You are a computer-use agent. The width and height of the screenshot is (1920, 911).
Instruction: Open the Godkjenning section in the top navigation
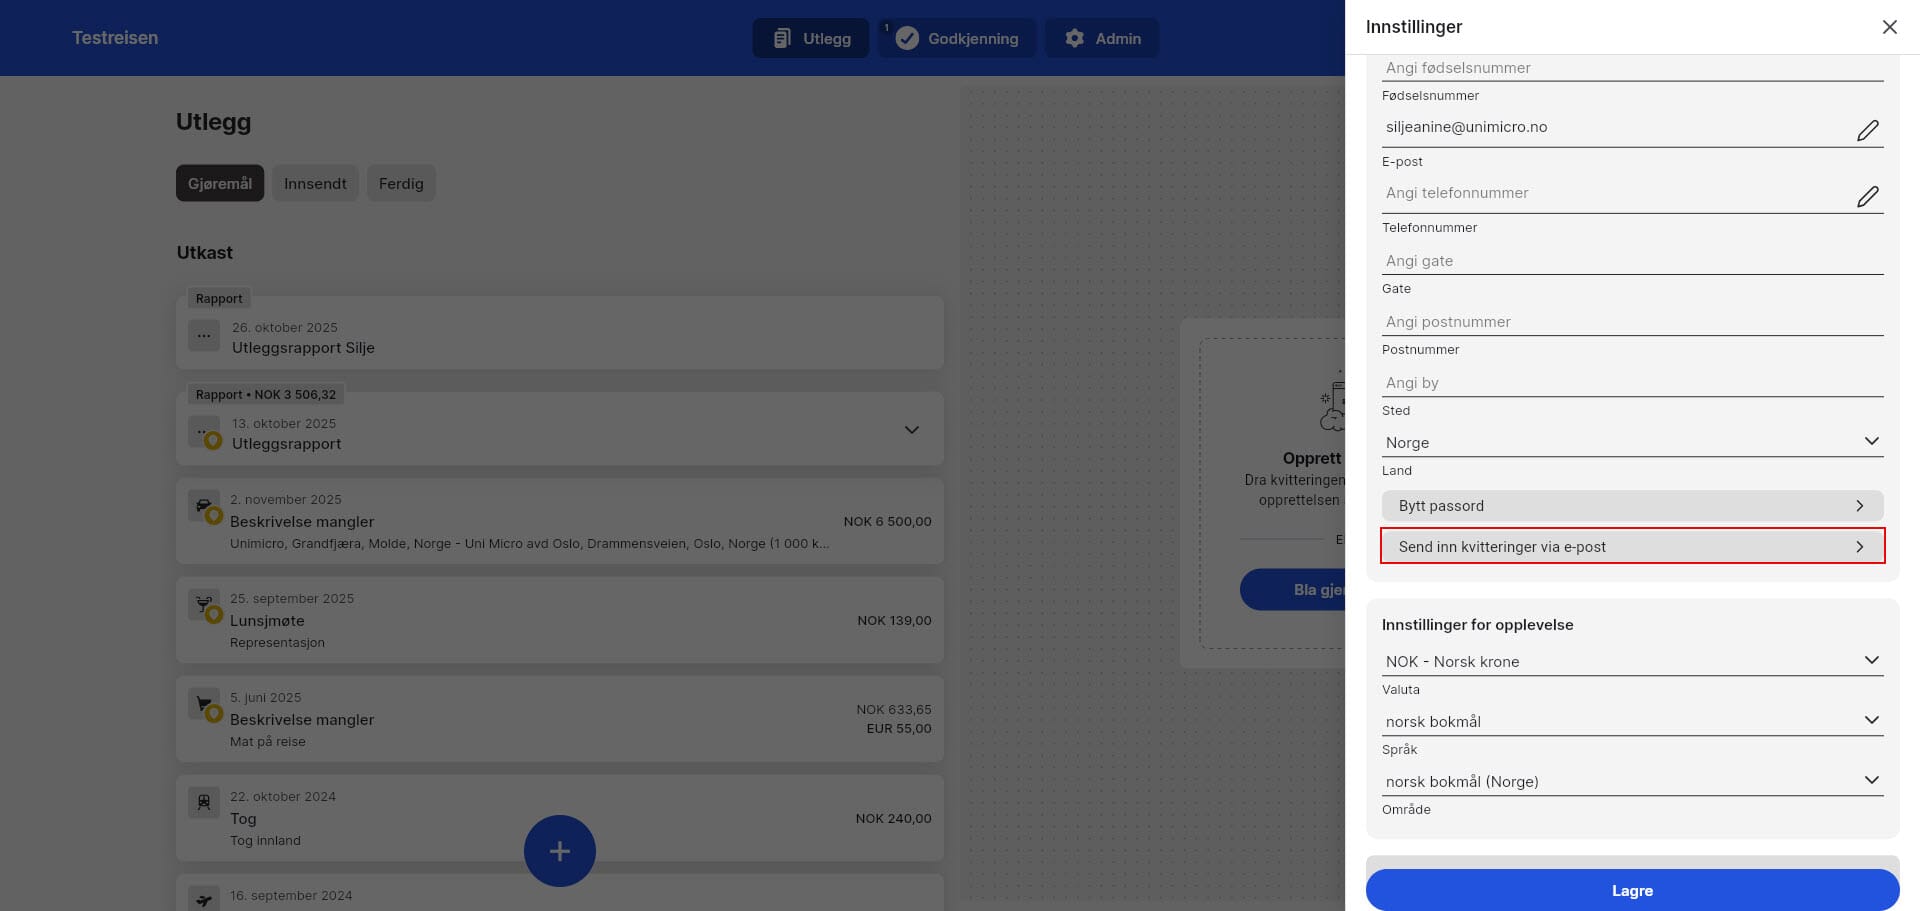pos(958,38)
